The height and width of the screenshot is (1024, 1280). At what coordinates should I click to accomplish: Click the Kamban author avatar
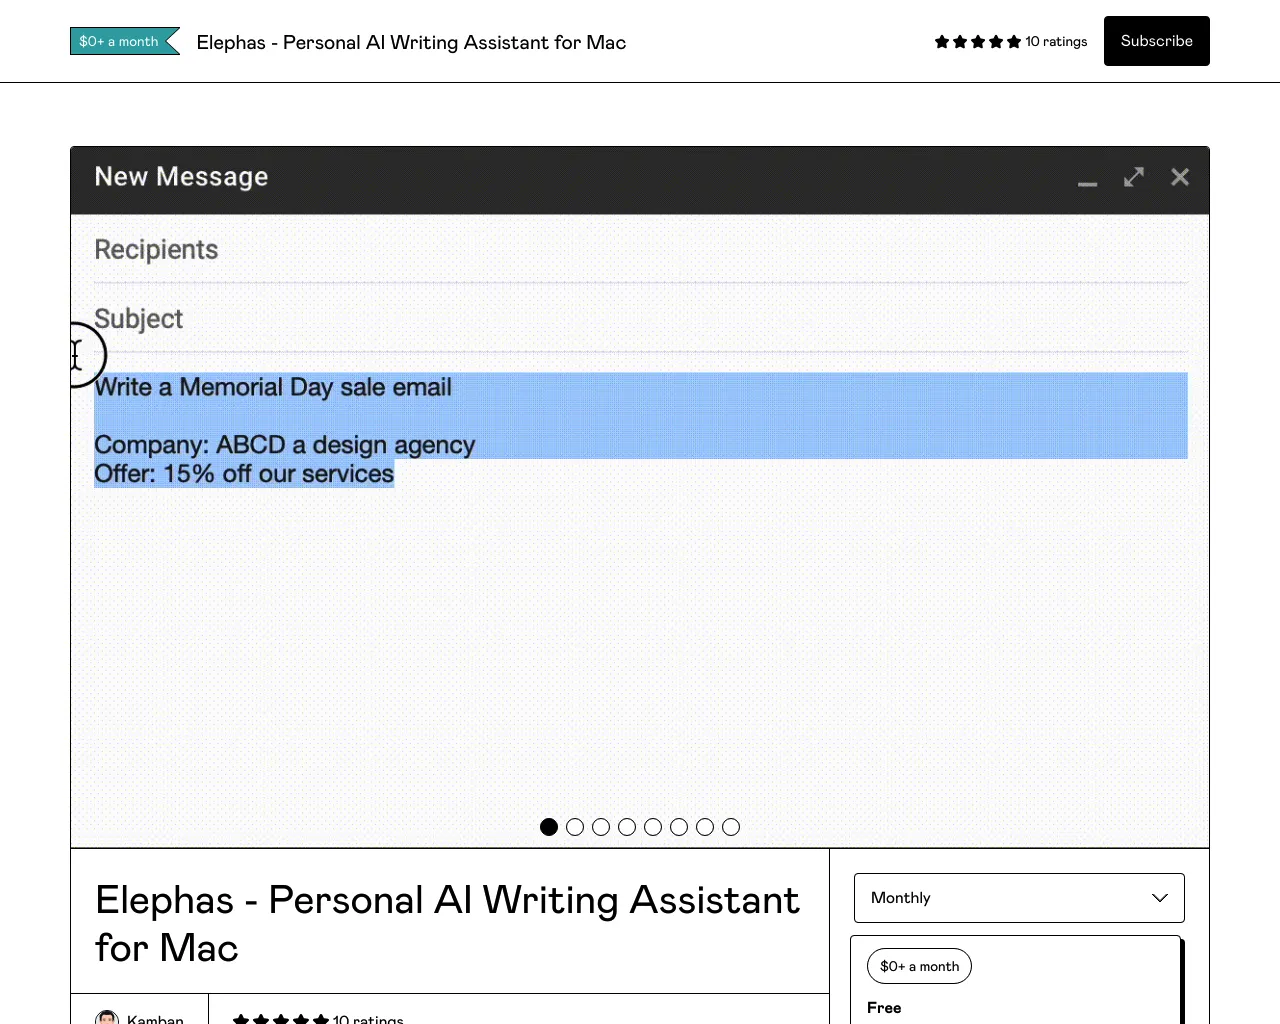tap(107, 1018)
